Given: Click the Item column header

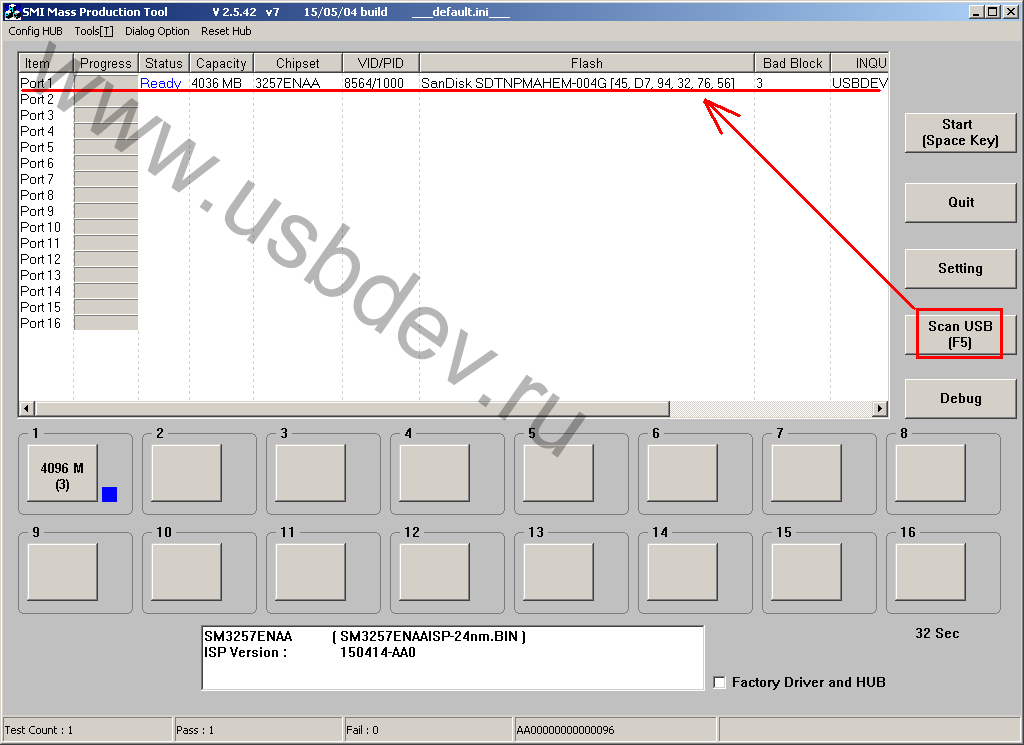Looking at the screenshot, I should pos(45,63).
